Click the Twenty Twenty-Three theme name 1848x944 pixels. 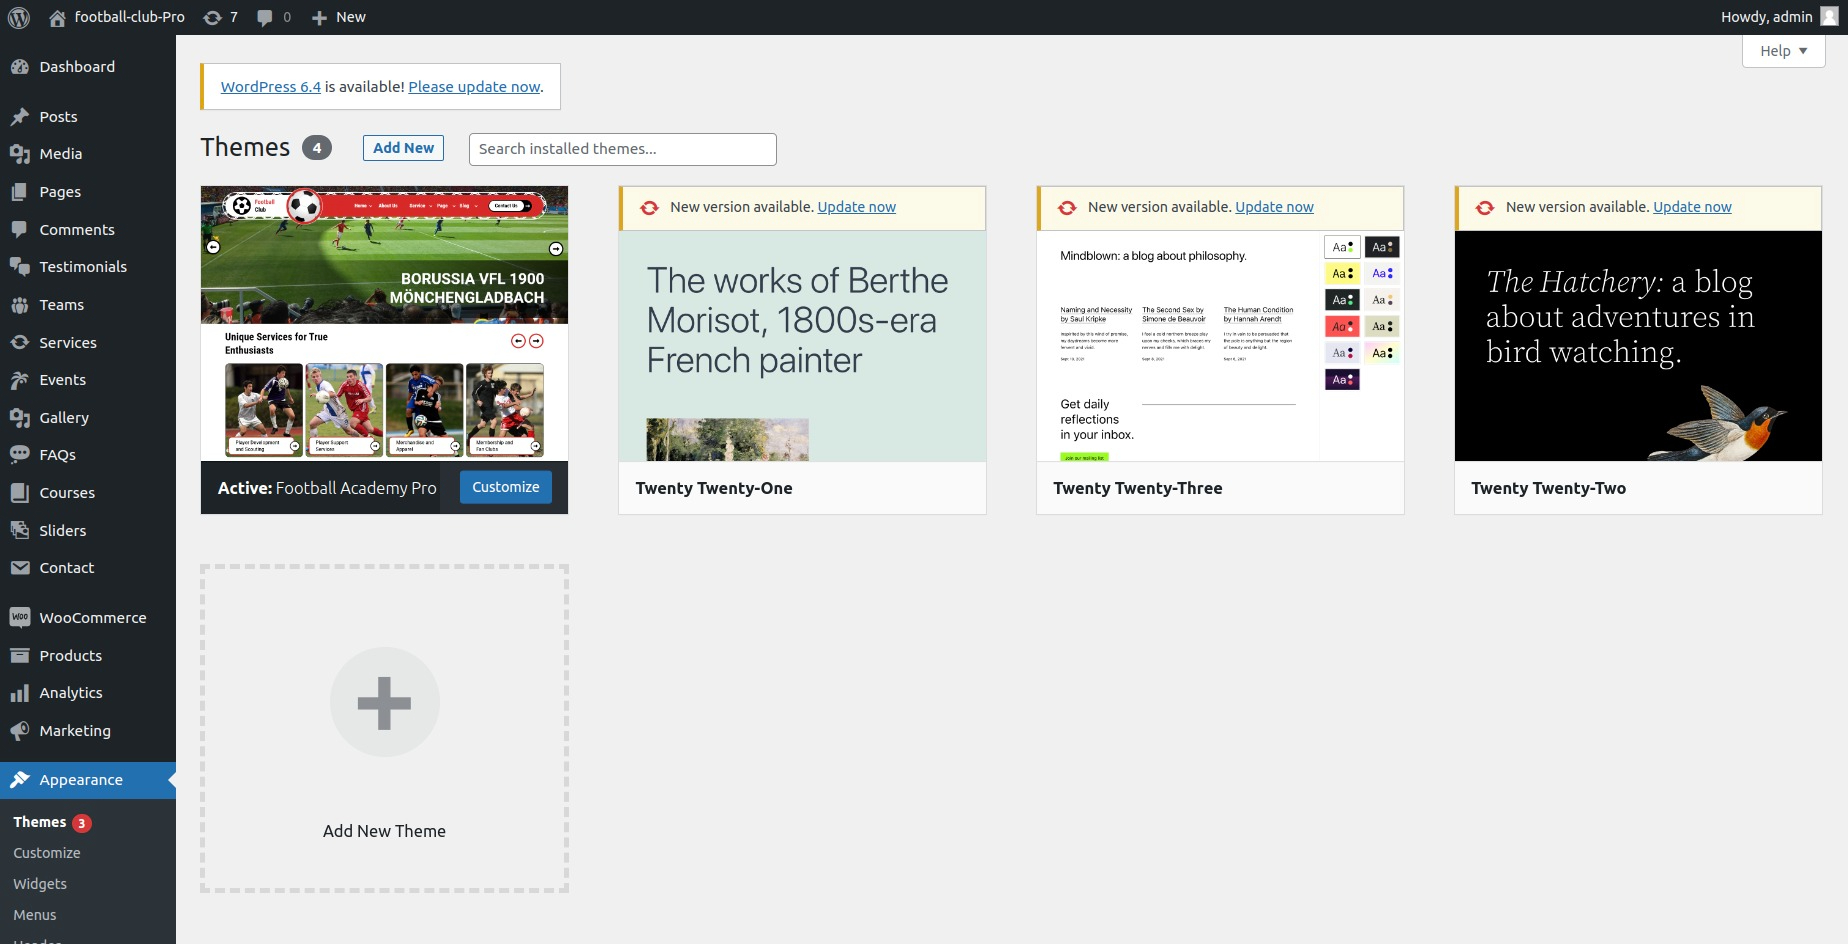point(1137,488)
